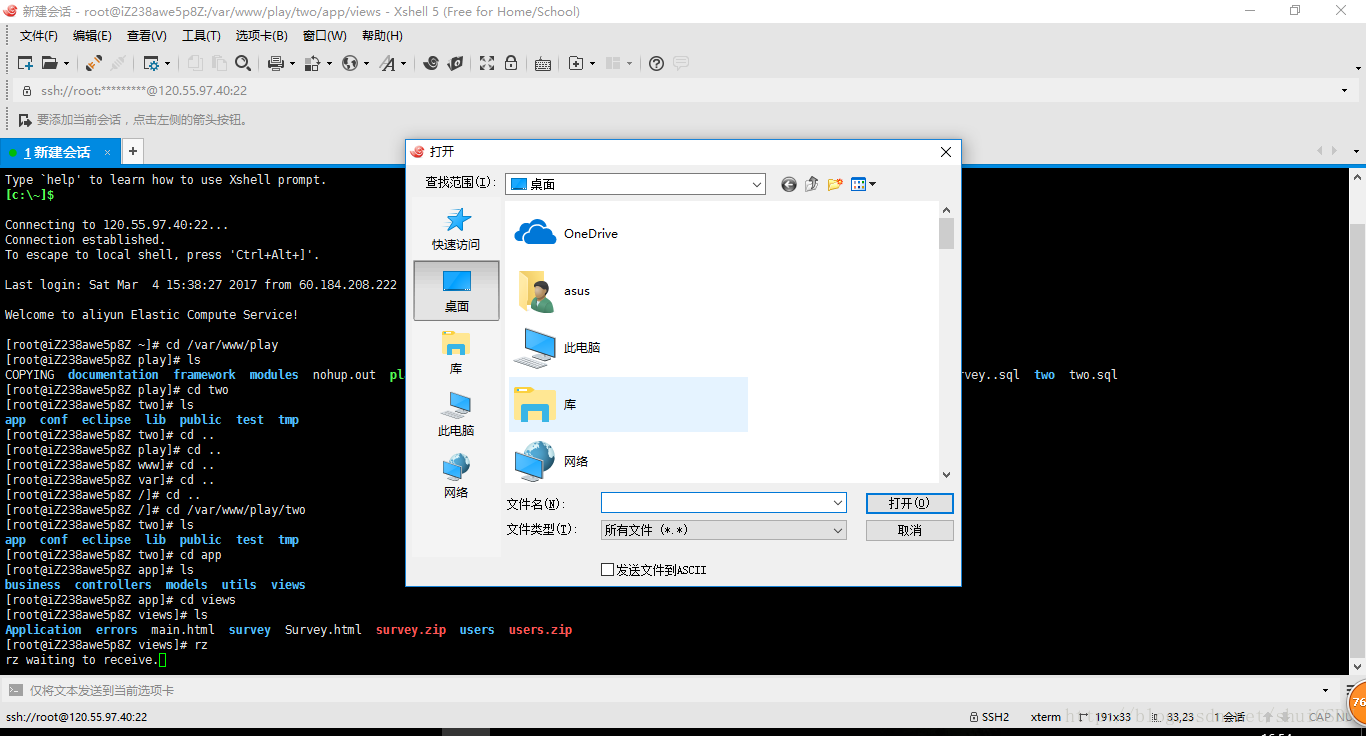Add a new tab with plus button
The image size is (1366, 736).
click(133, 152)
